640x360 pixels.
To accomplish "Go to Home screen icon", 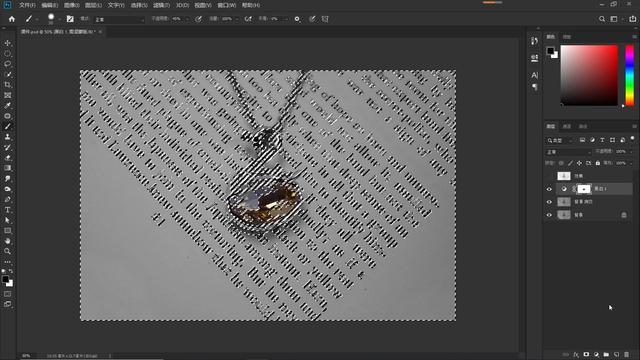I will 11,19.
